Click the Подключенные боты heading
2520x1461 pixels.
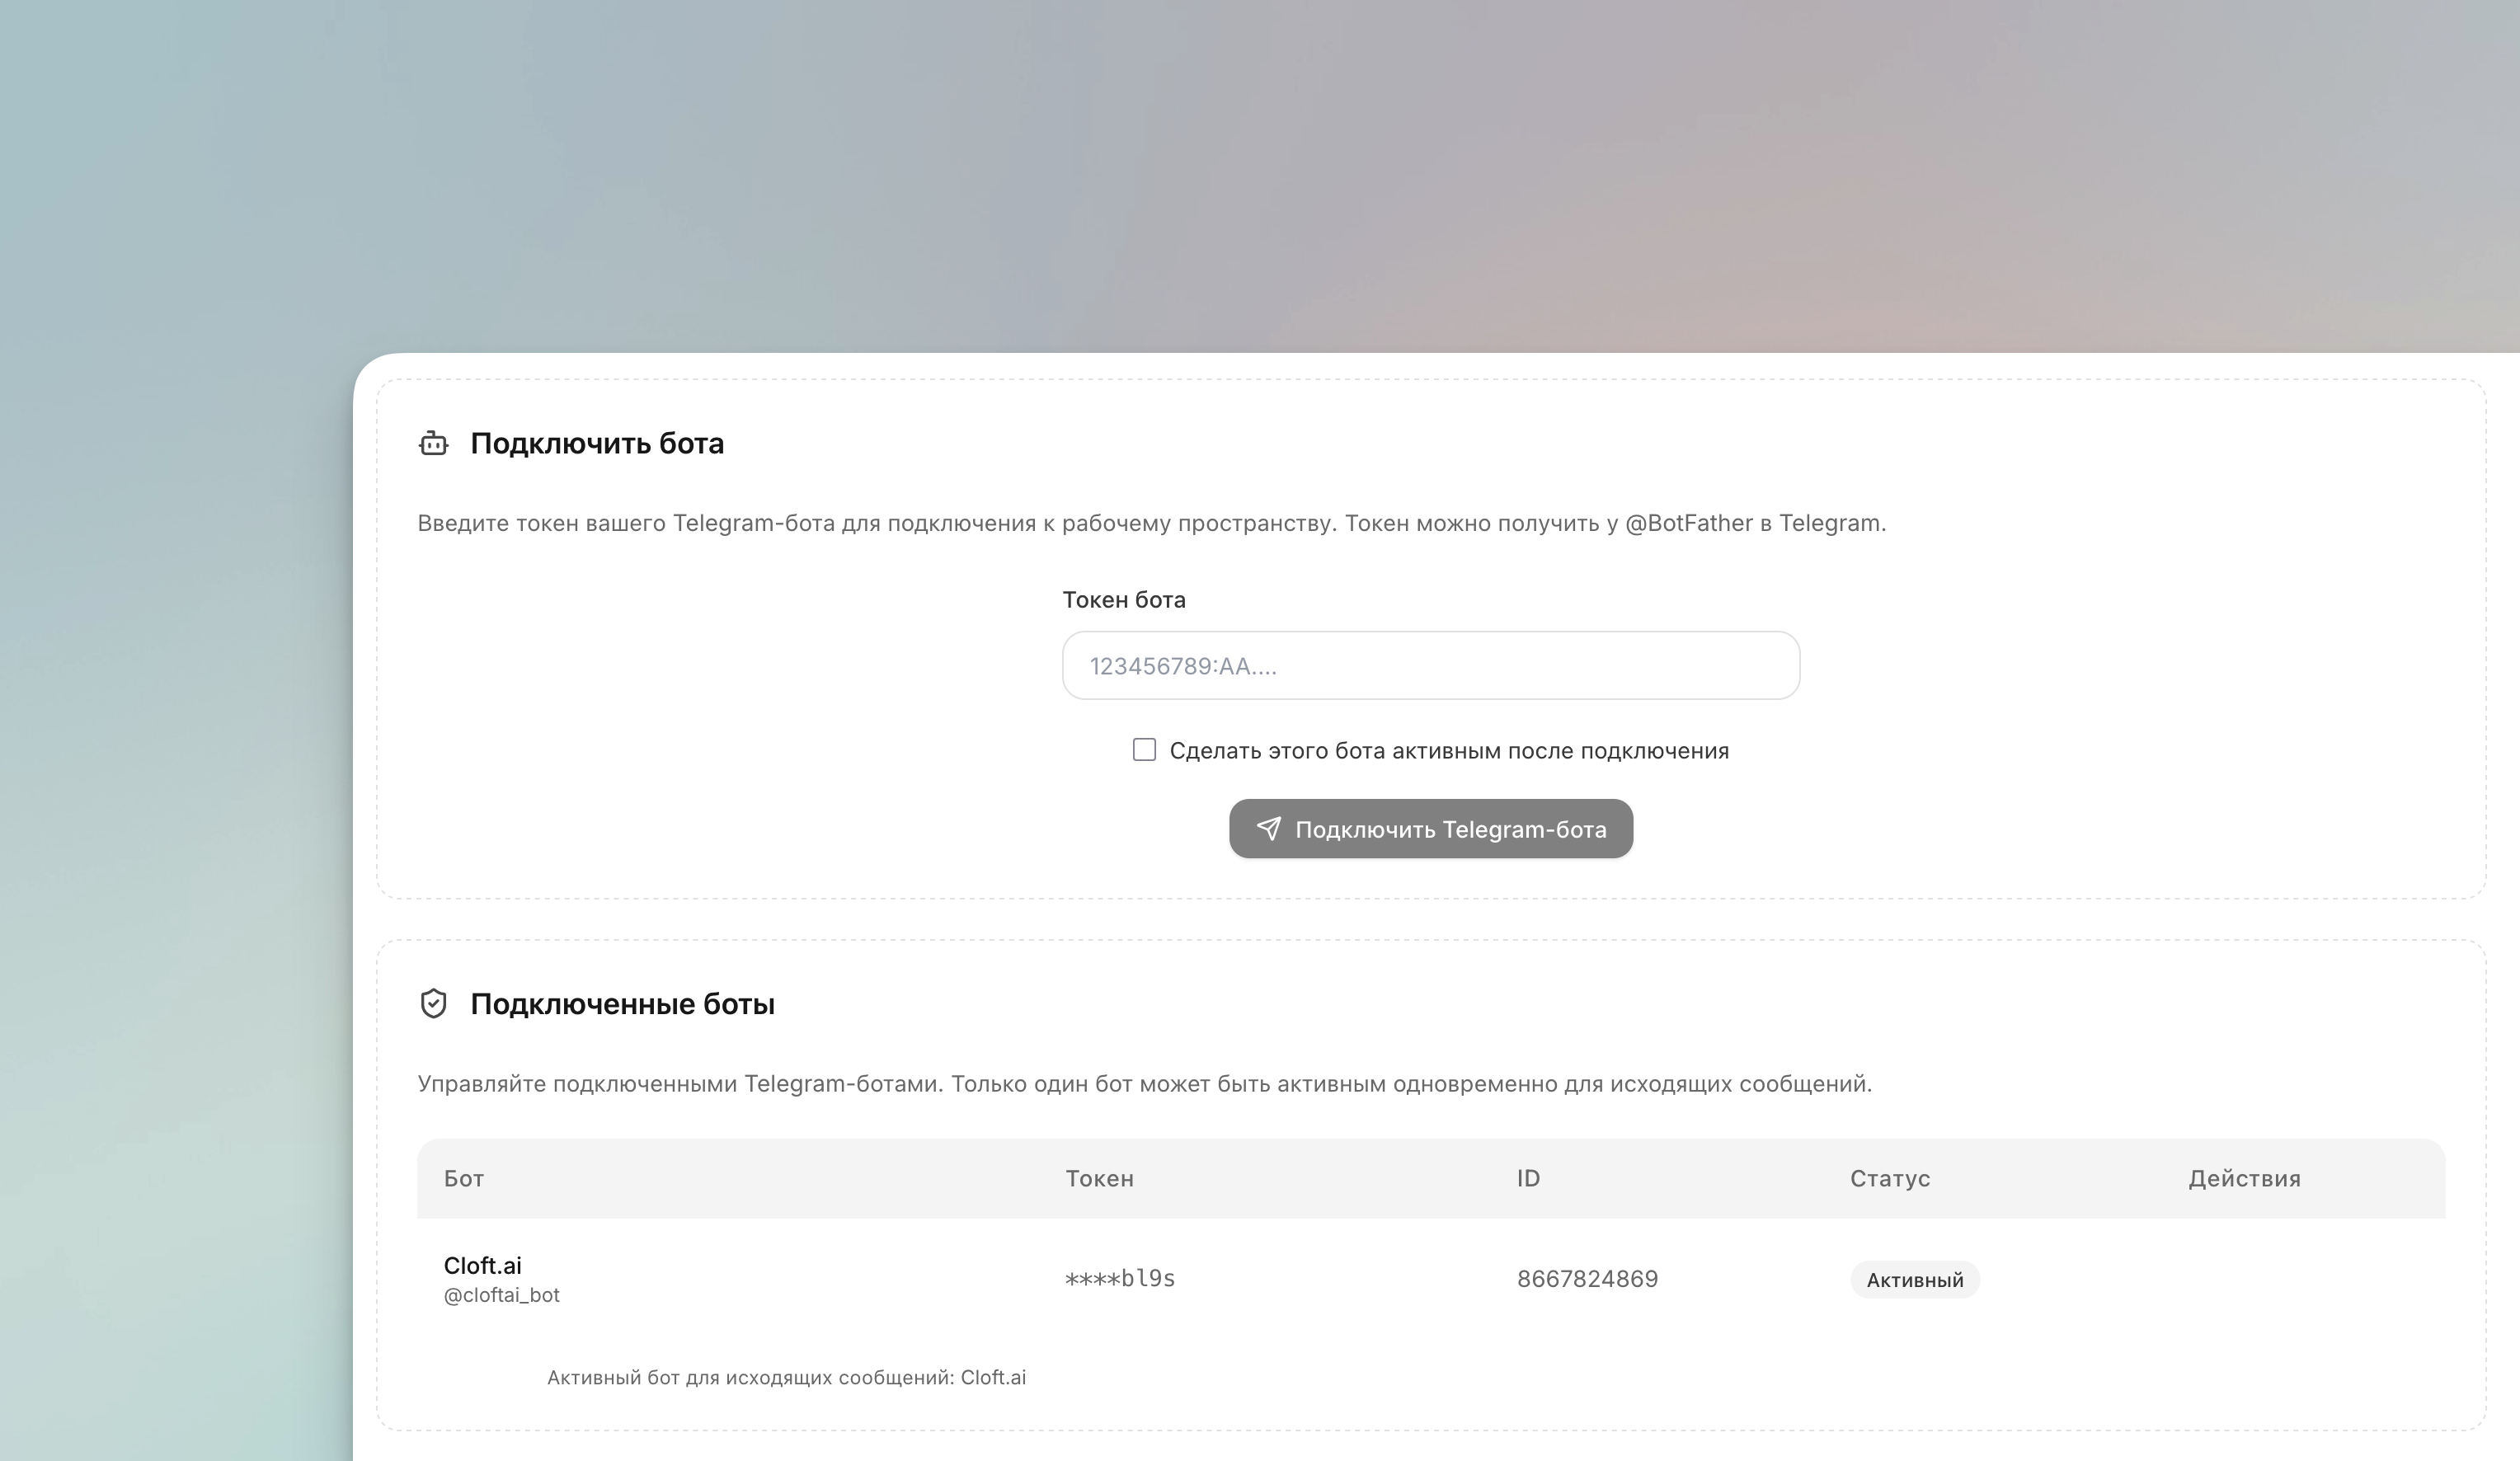click(622, 1003)
